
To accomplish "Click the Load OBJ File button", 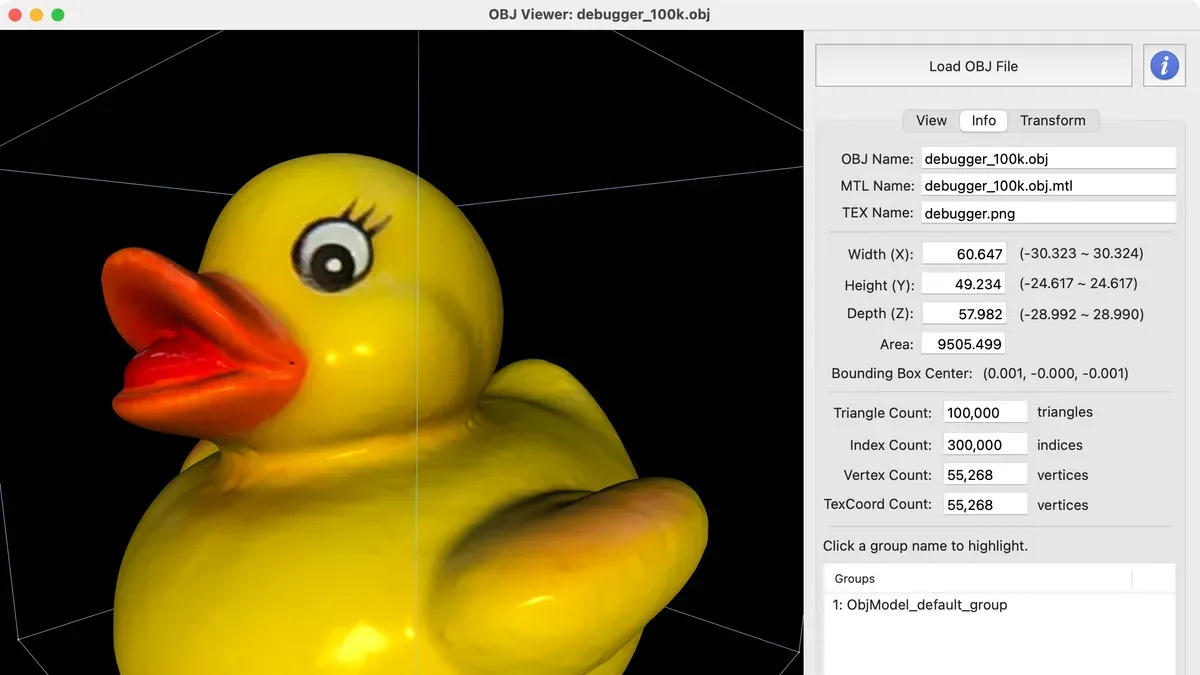I will 973,66.
